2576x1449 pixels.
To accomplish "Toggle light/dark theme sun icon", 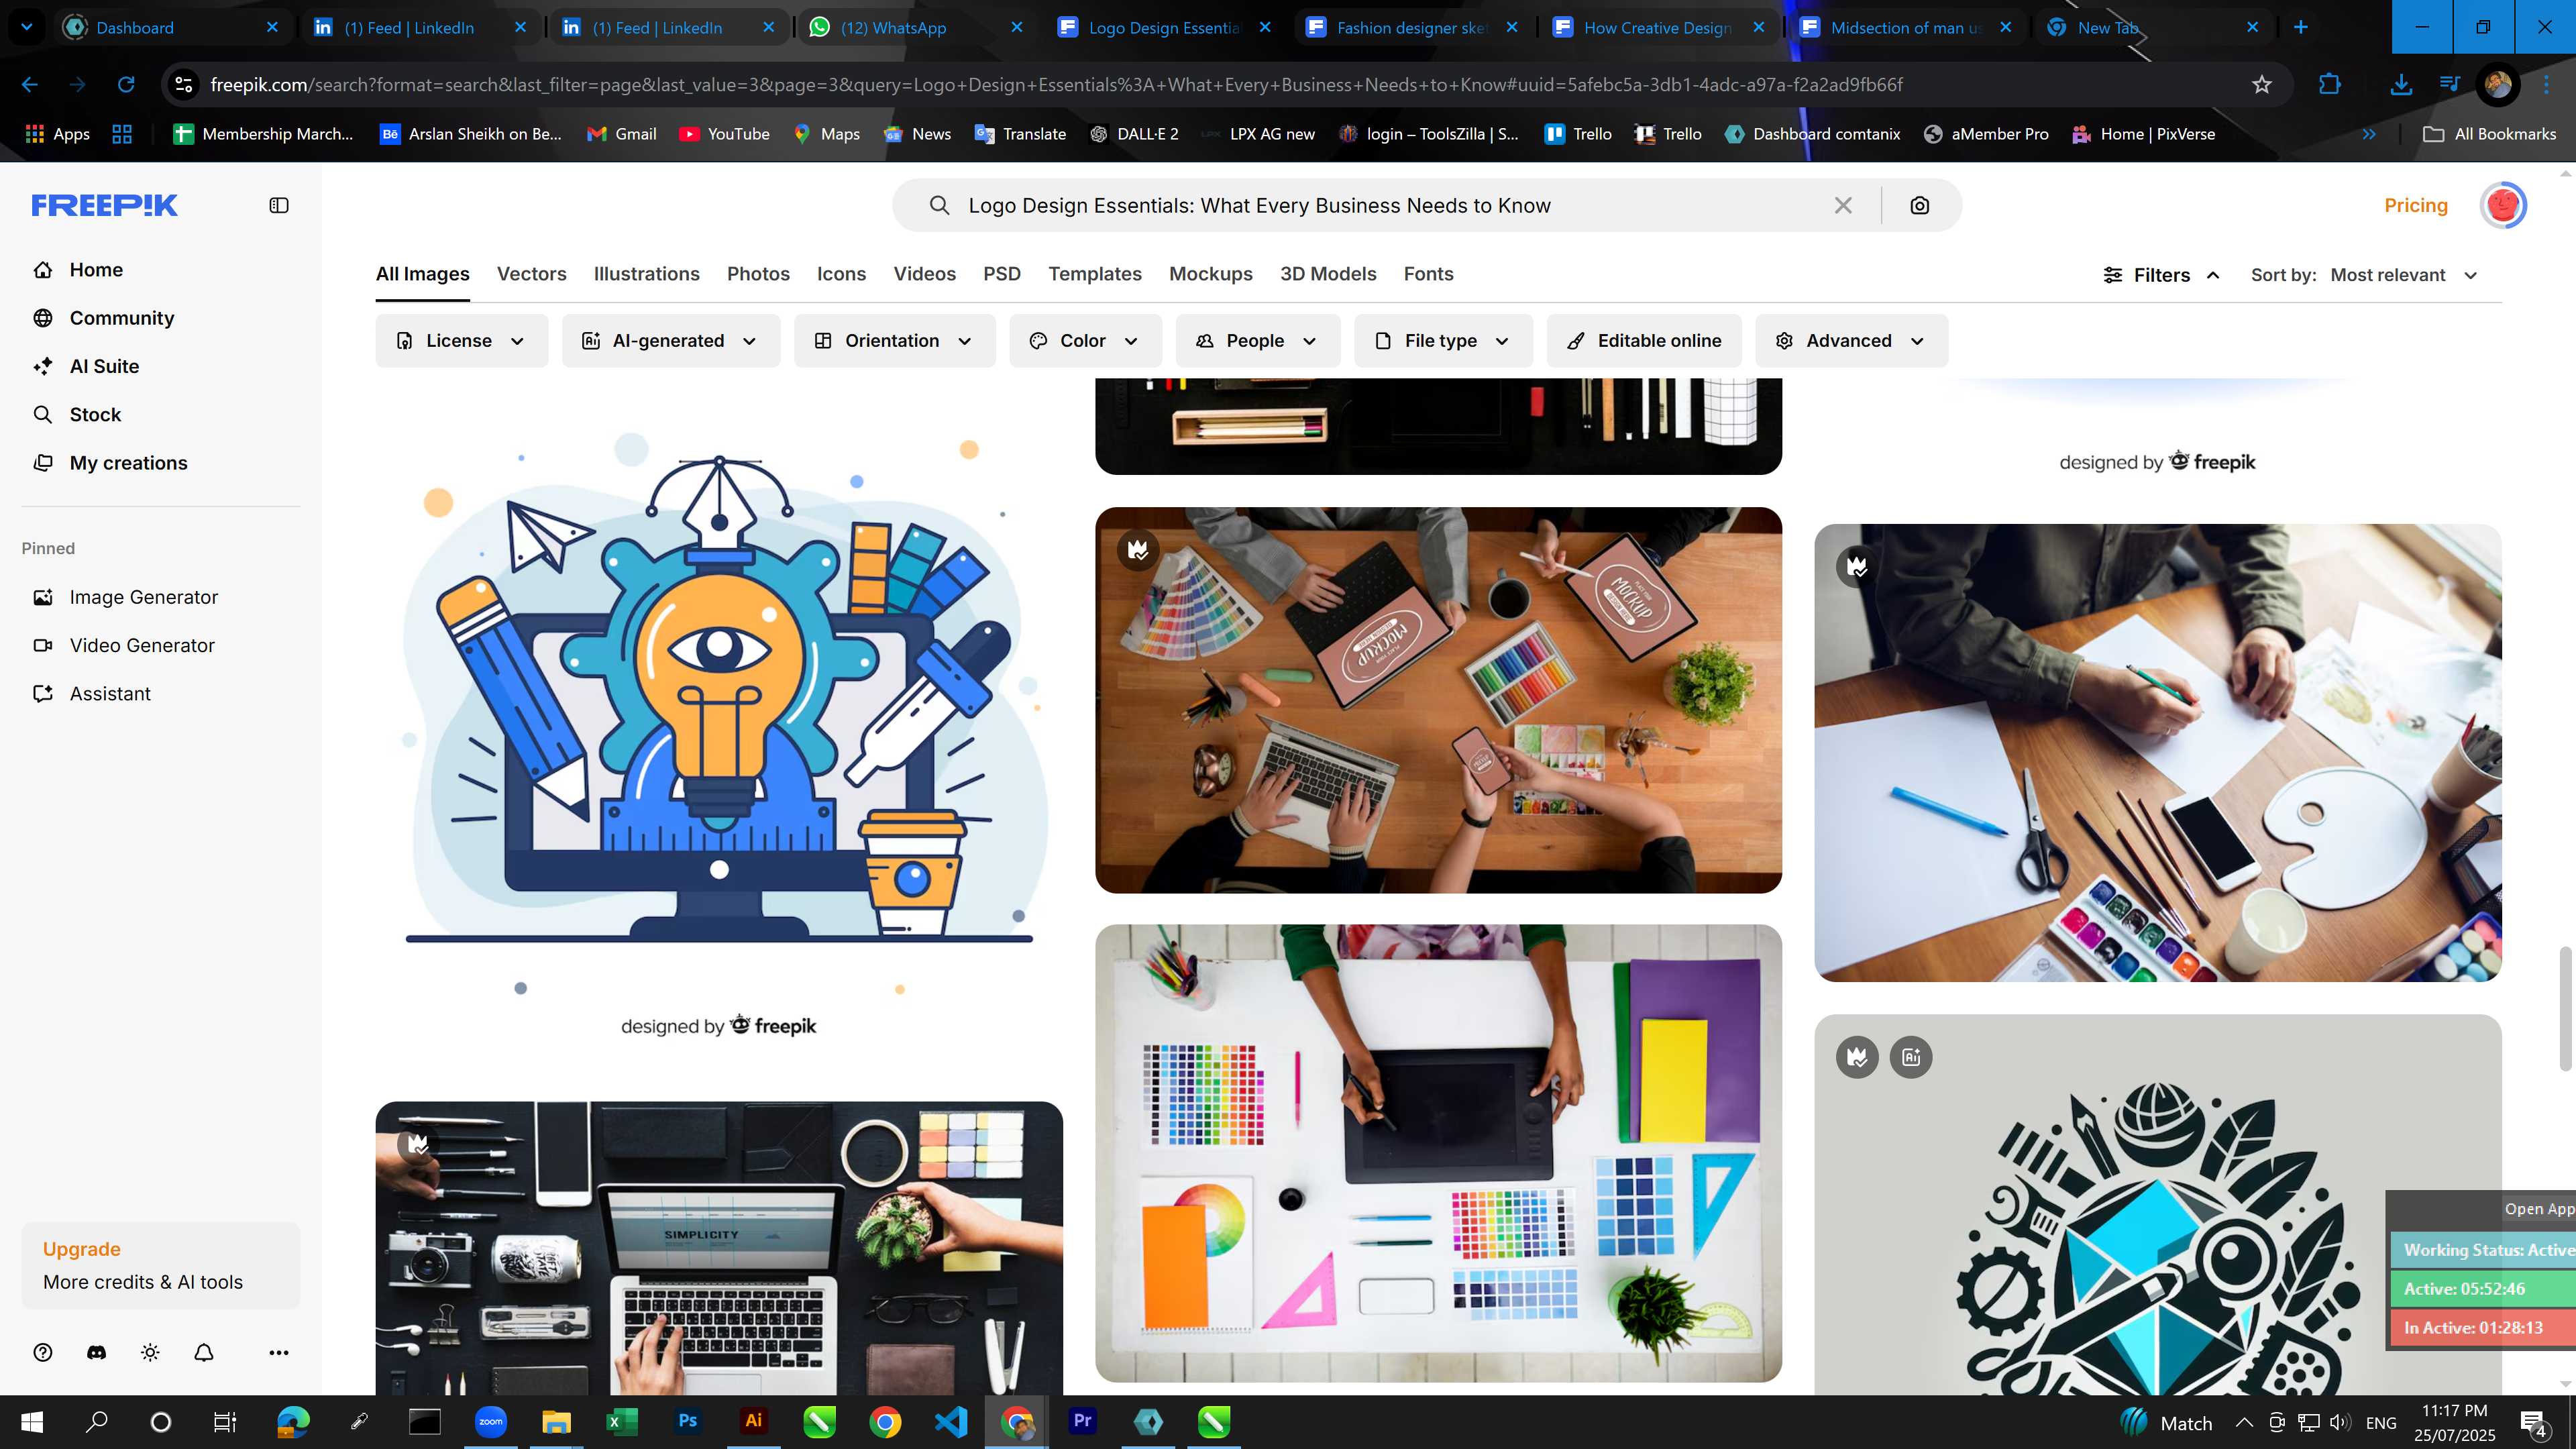I will [150, 1352].
